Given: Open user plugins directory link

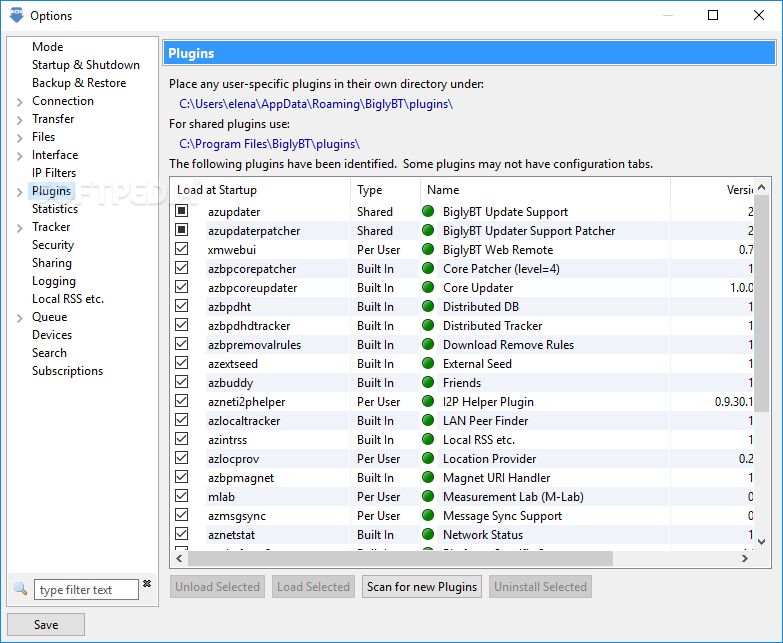Looking at the screenshot, I should coord(316,104).
